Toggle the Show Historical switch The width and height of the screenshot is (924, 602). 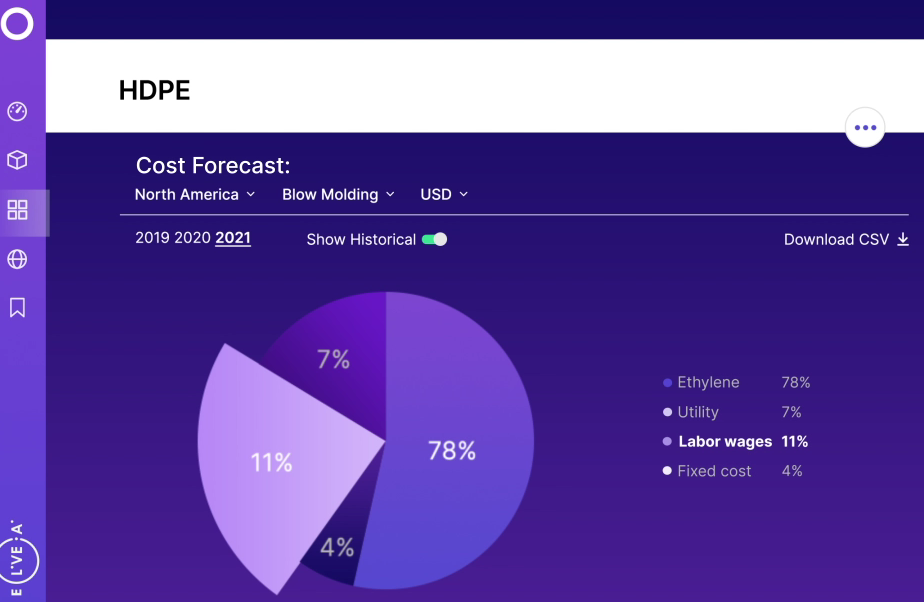coord(434,240)
